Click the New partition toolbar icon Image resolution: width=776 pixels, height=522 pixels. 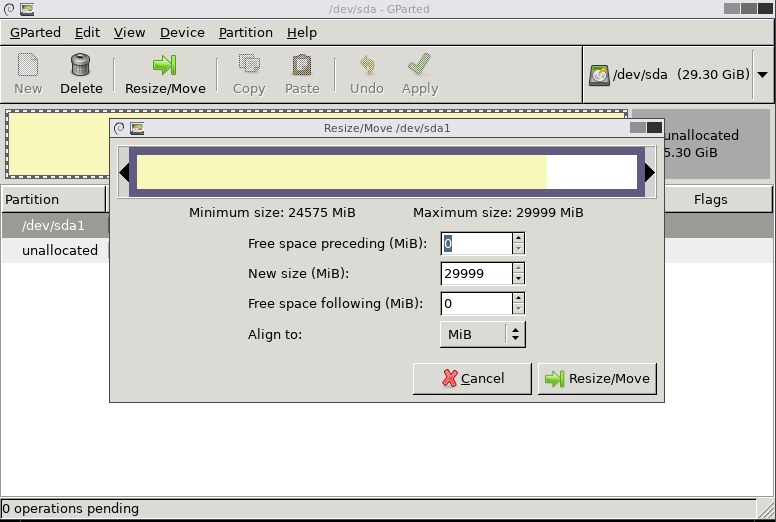coord(28,65)
